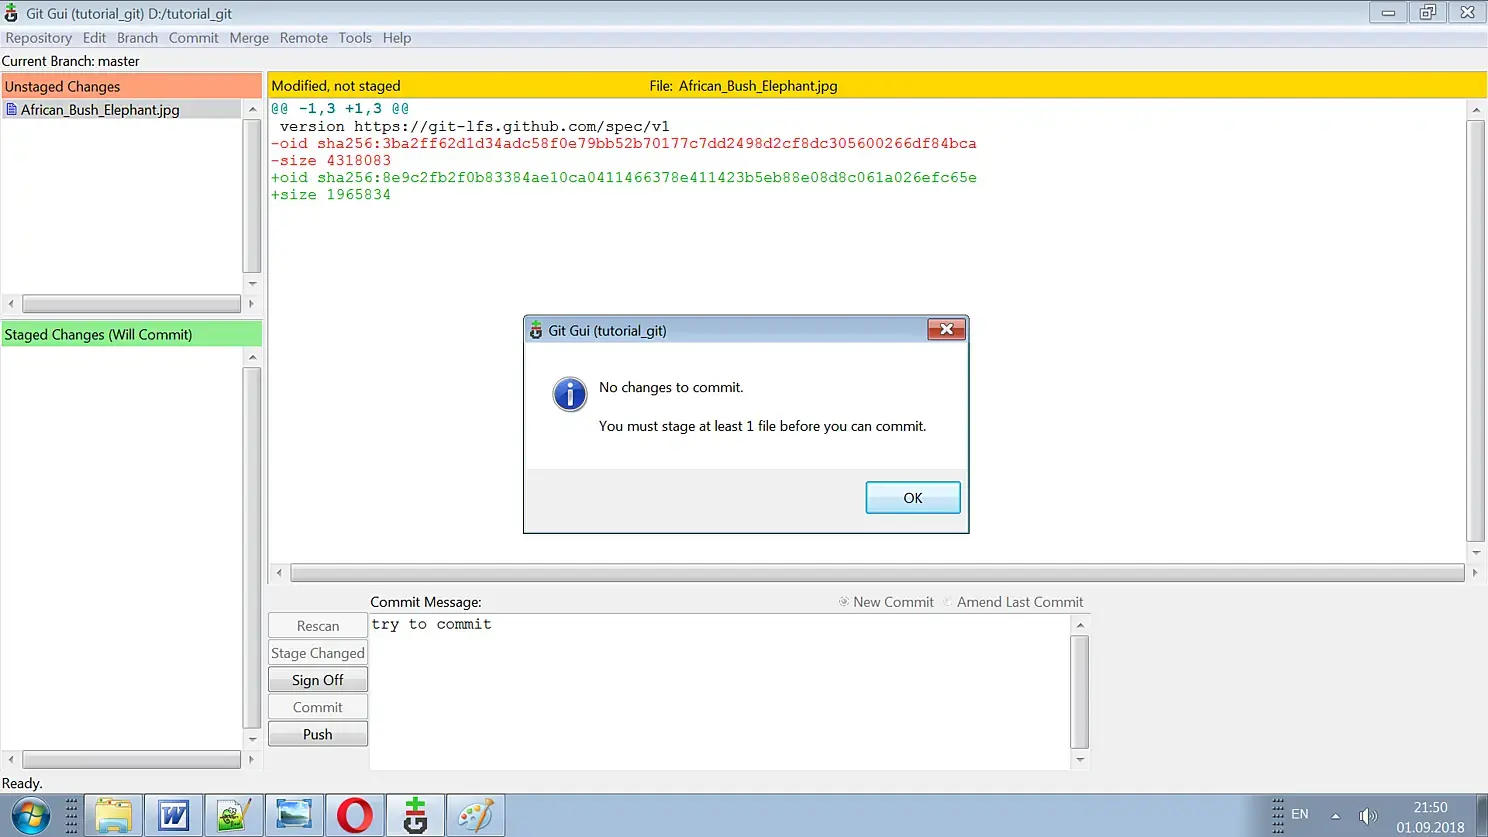This screenshot has width=1488, height=837.
Task: Click the up arrow of the Staged Changes scrollbar
Action: click(x=252, y=357)
